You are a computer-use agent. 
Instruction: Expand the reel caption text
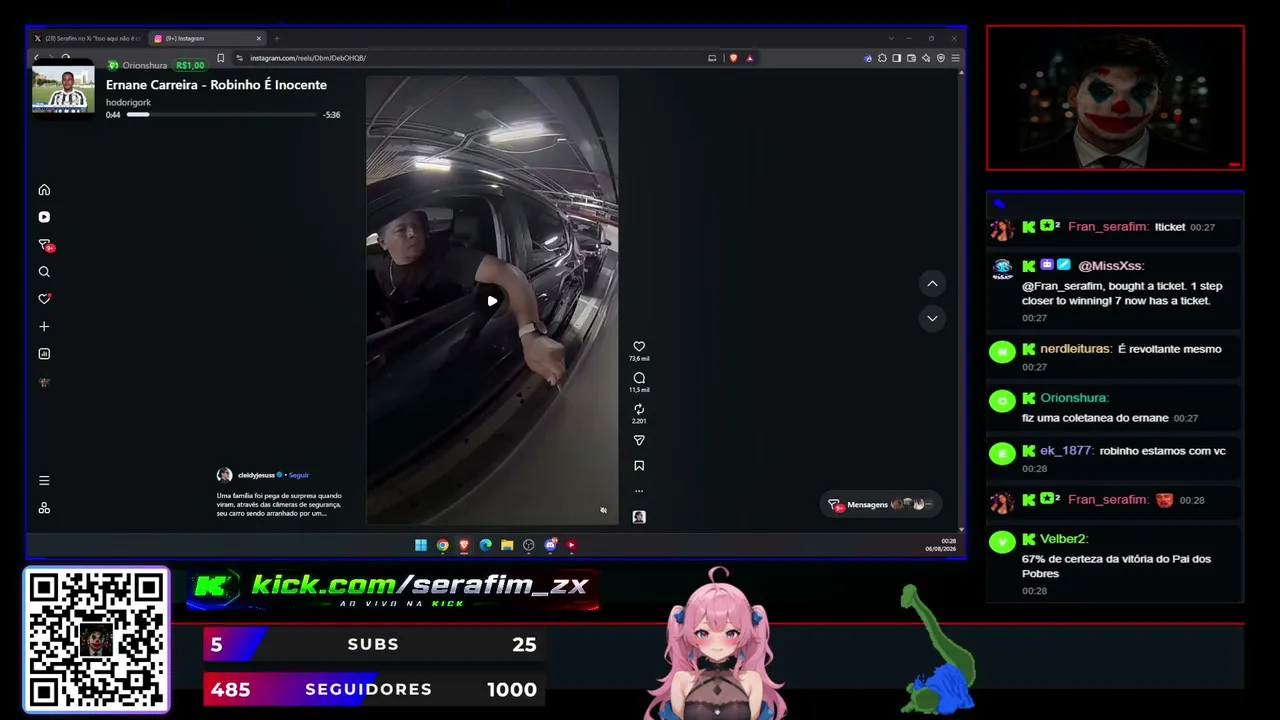[279, 504]
